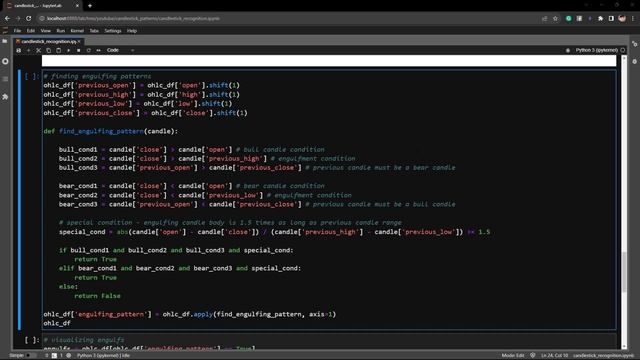Open a new browser tab

click(x=90, y=6)
